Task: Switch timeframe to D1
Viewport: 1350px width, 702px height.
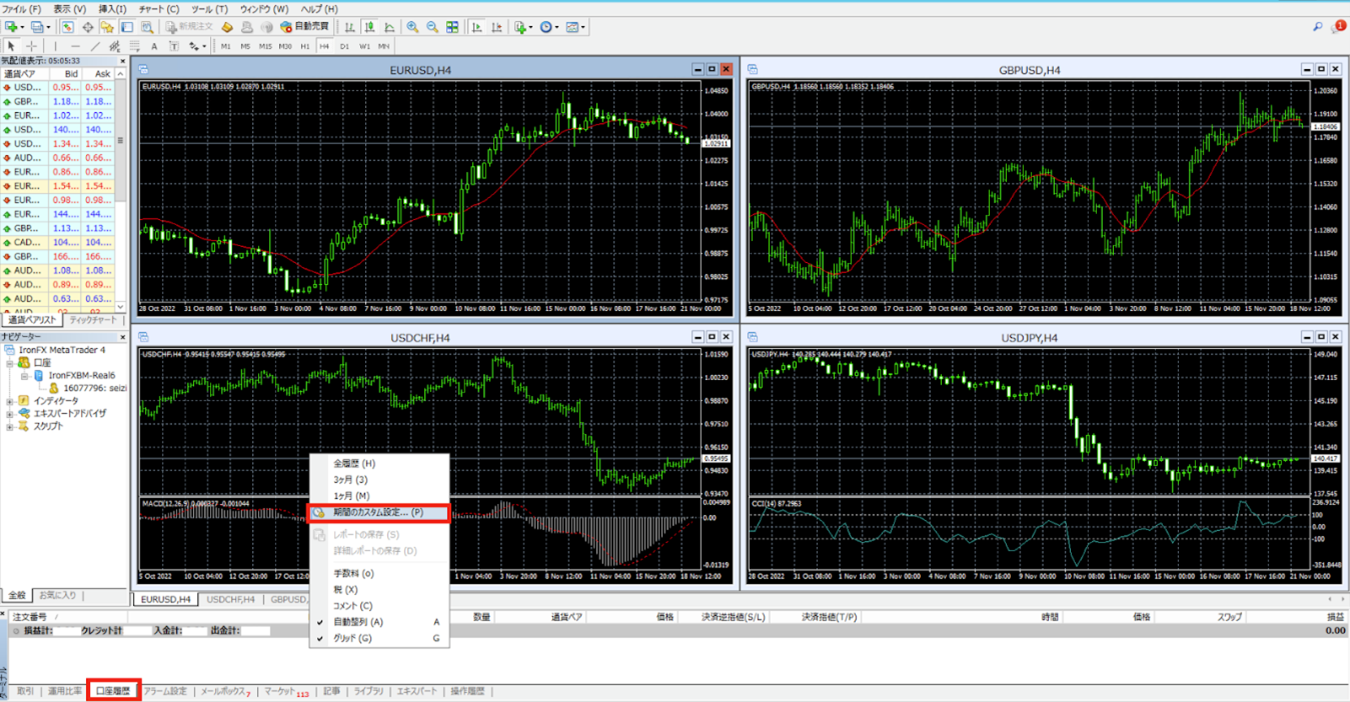Action: pos(345,46)
